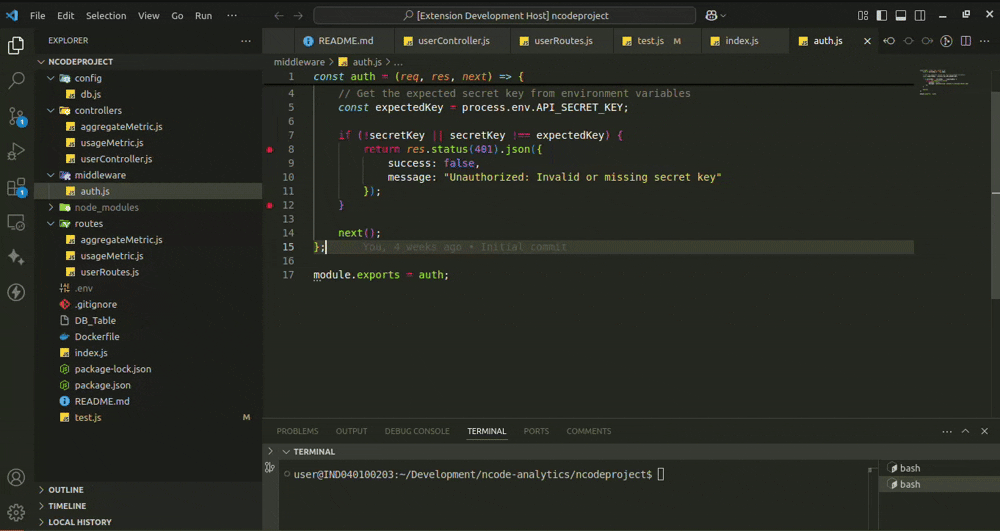
Task: Open the Copilot dropdown chevron
Action: (x=723, y=16)
